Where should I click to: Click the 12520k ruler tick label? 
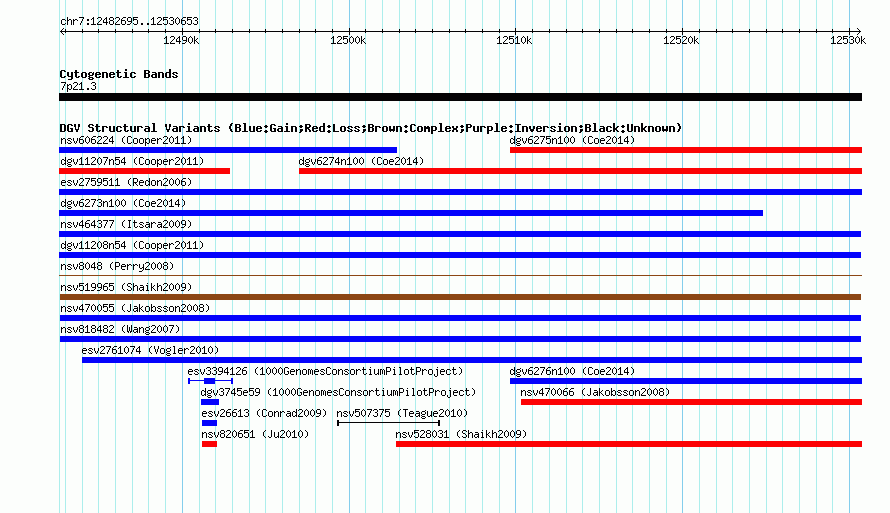[681, 40]
